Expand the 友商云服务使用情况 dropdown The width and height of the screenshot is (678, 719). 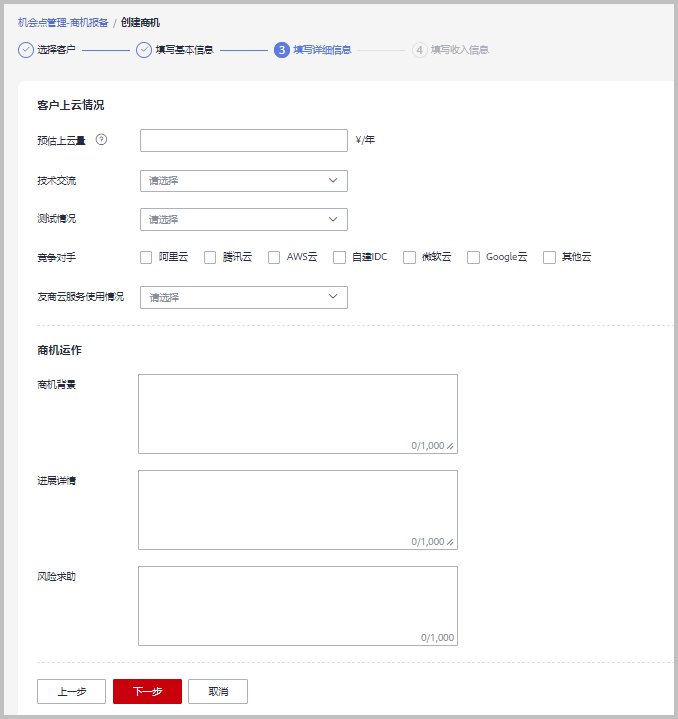(244, 297)
